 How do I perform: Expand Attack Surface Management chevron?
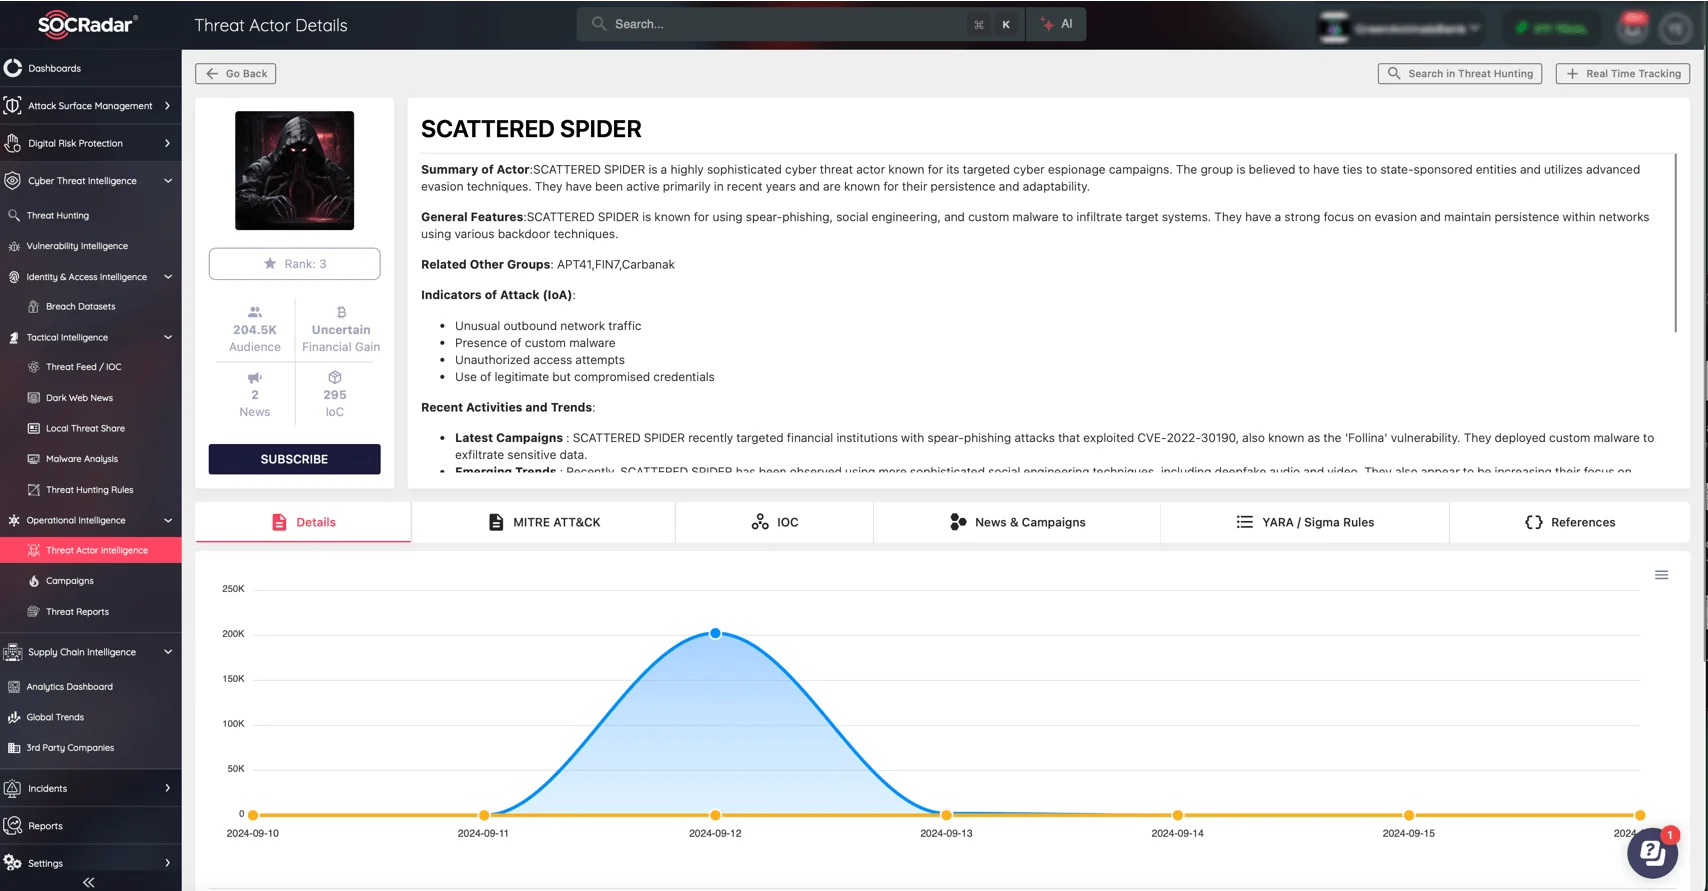pyautogui.click(x=167, y=105)
